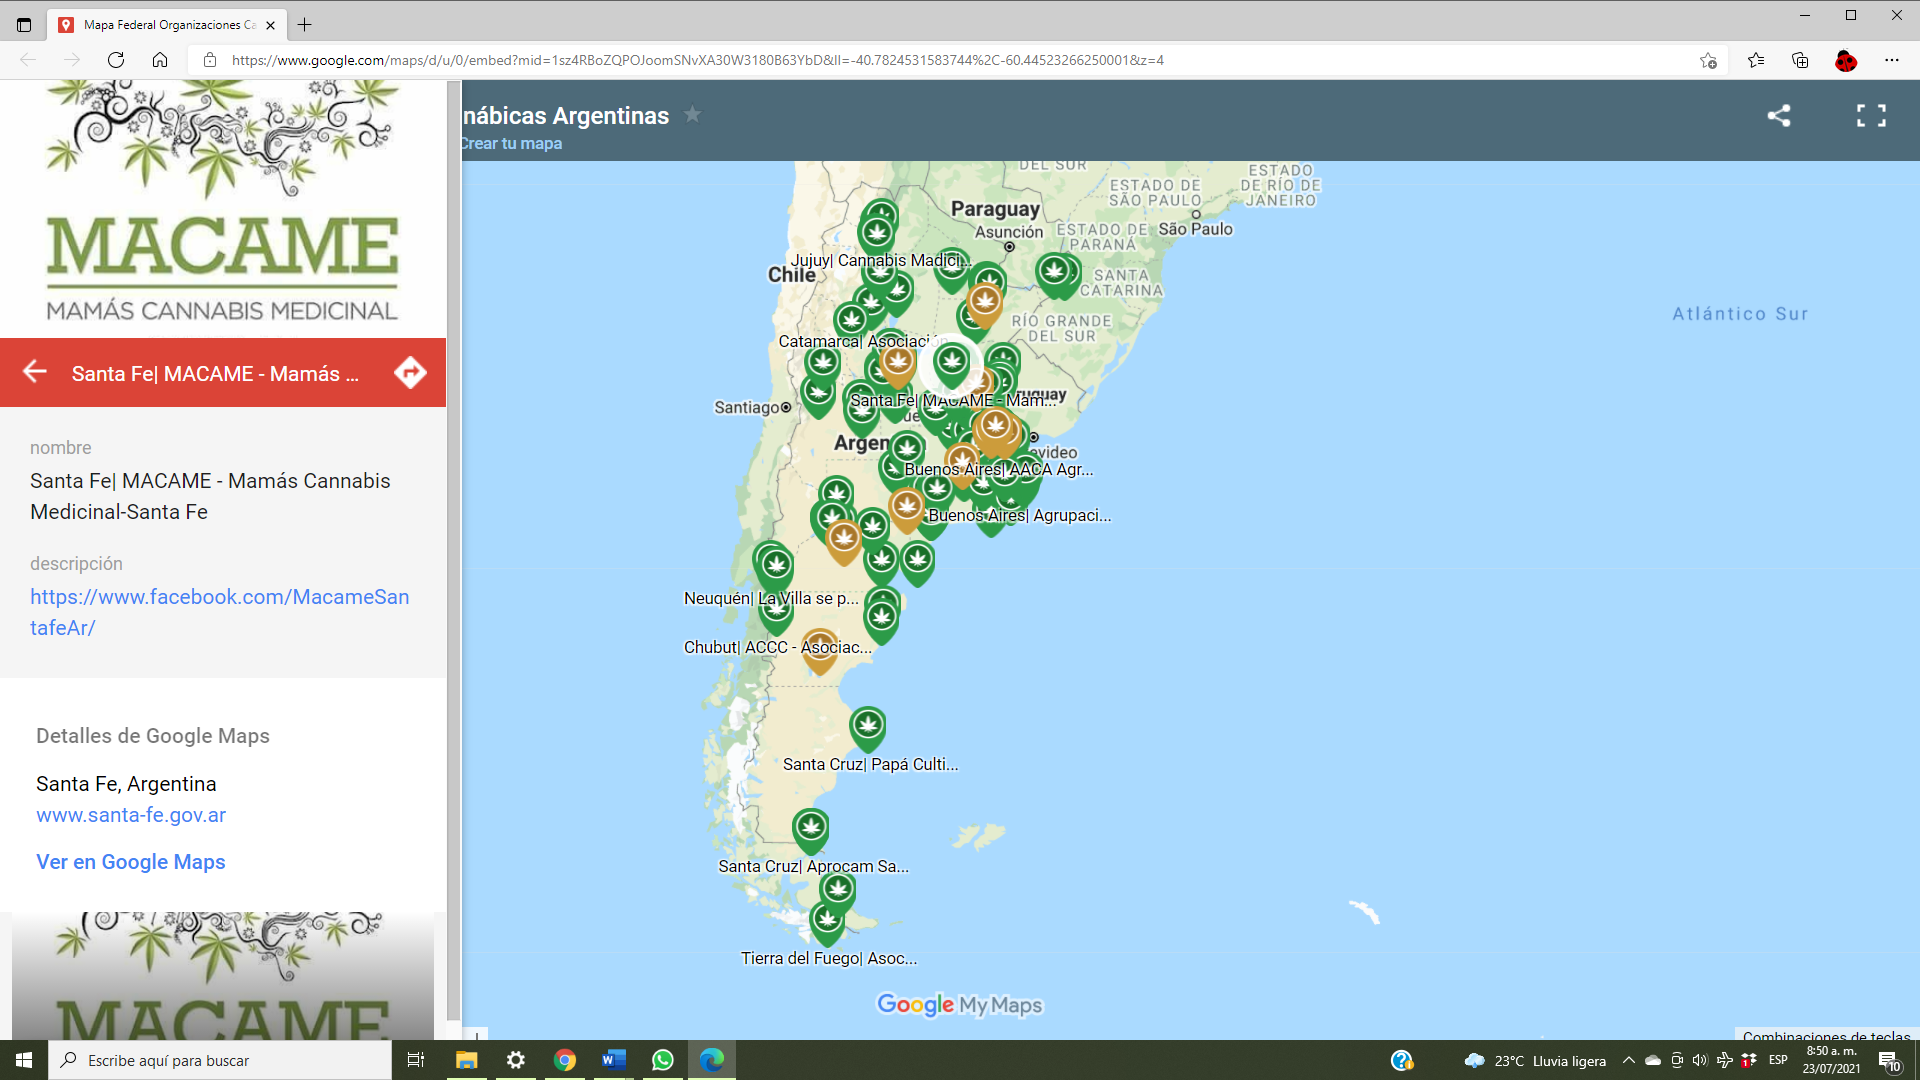This screenshot has height=1080, width=1920.
Task: Open Settings gear in taskbar
Action: [x=515, y=1060]
